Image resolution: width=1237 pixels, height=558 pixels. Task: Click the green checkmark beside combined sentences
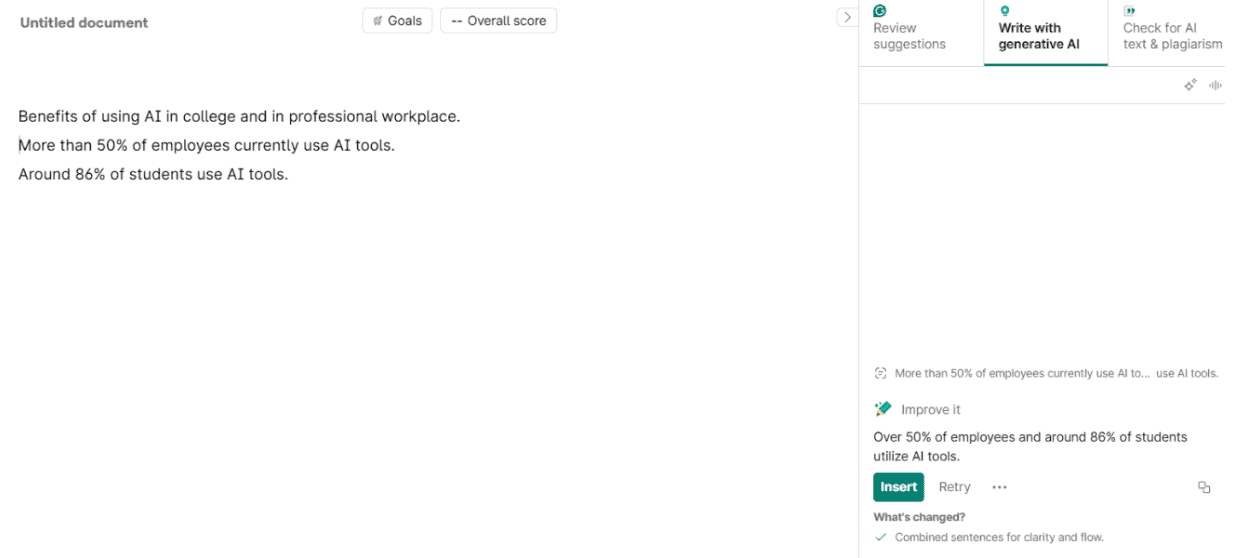880,537
